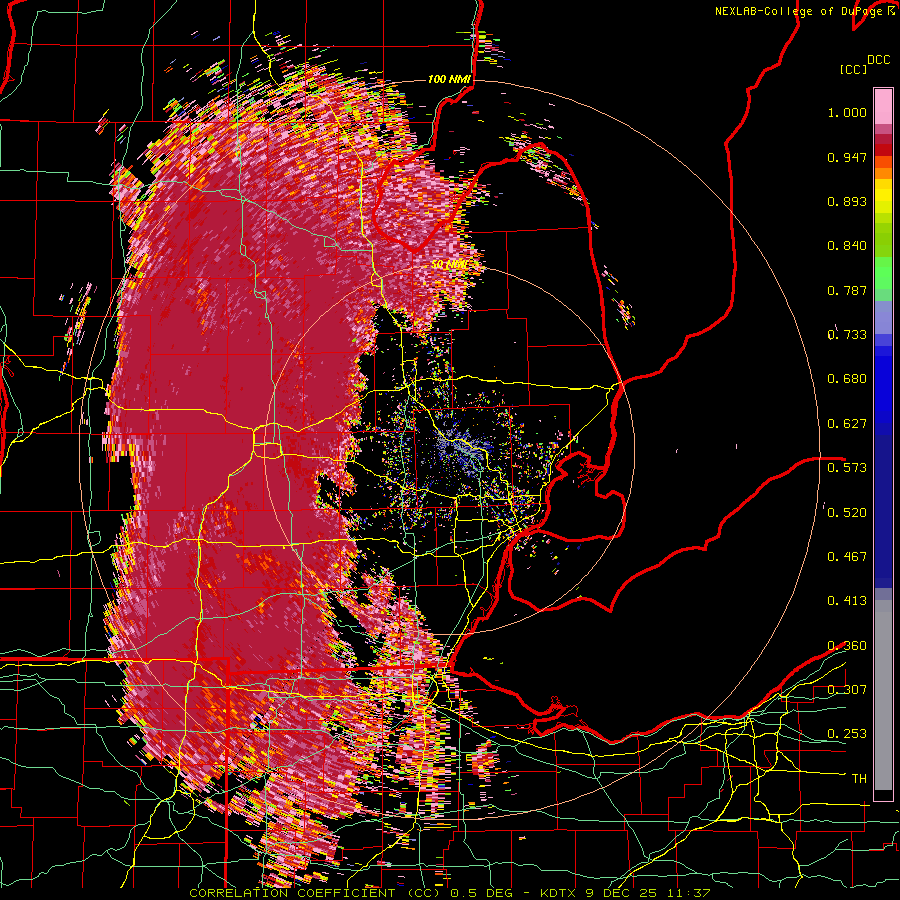
Task: Click the light pink segment of the color bar
Action: tap(883, 107)
